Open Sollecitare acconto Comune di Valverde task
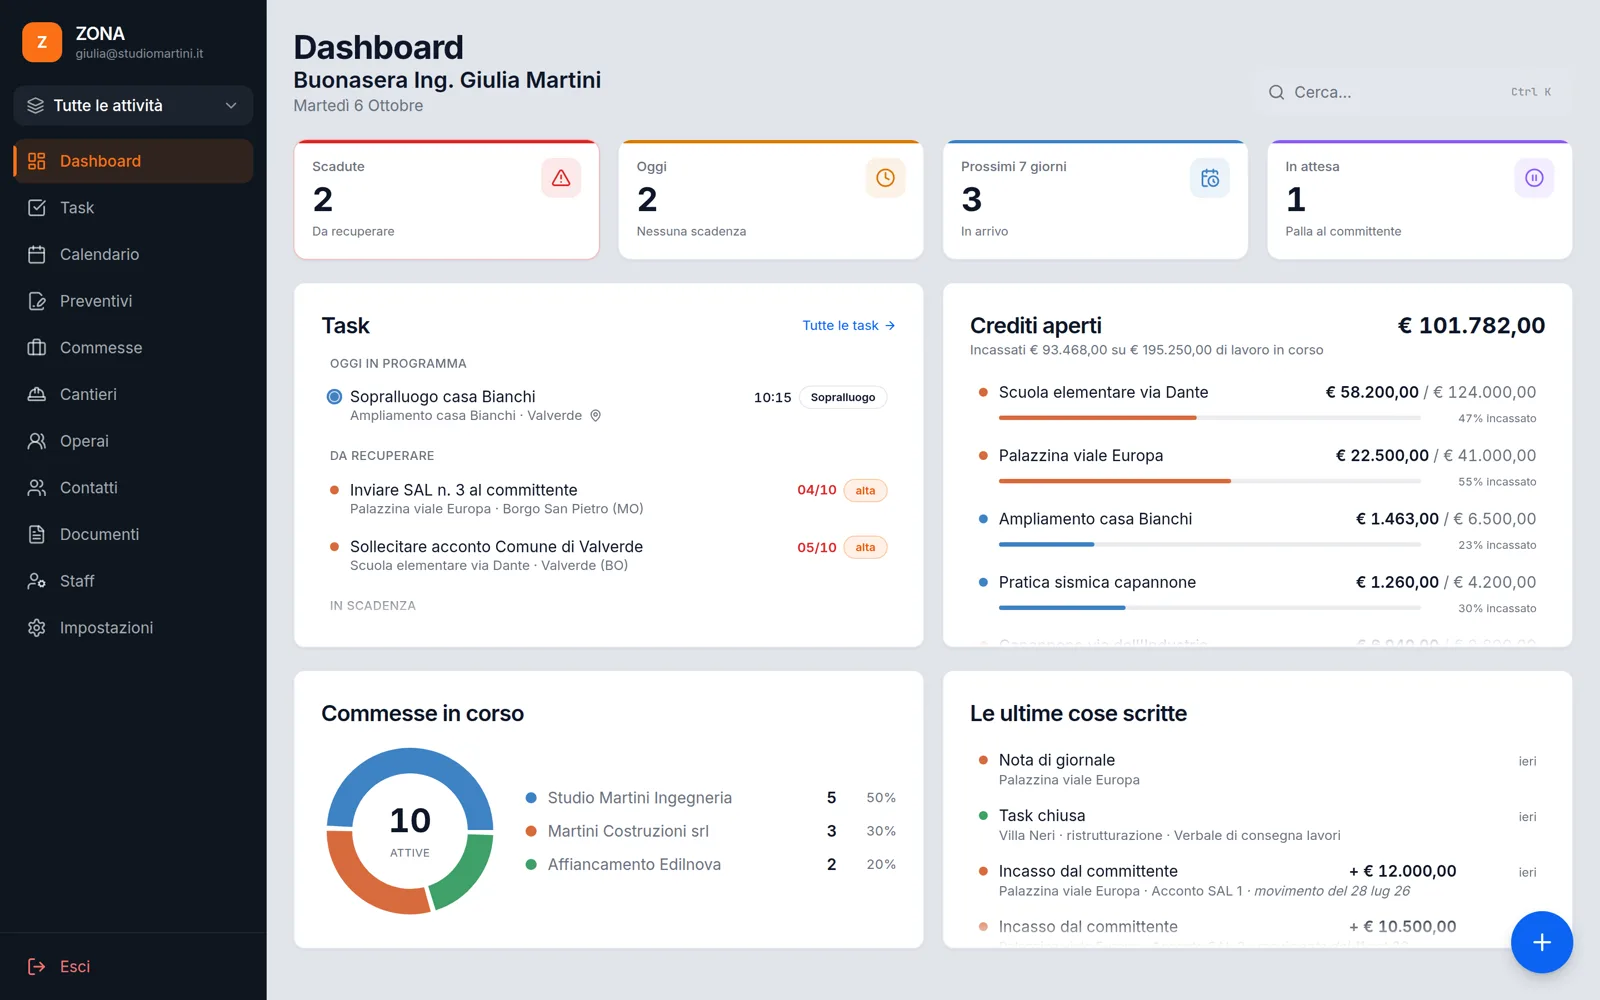 click(x=608, y=556)
